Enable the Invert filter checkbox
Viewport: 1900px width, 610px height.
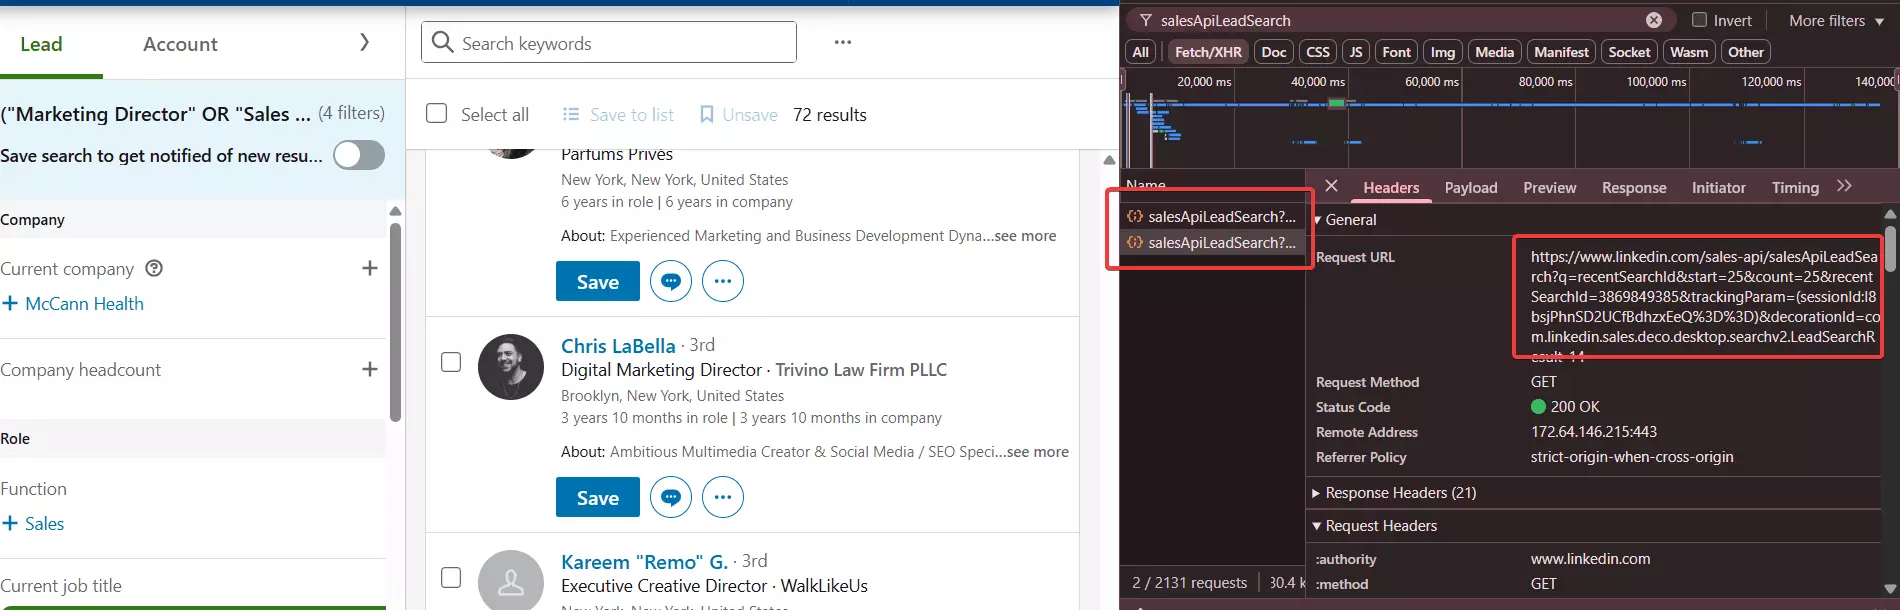pyautogui.click(x=1699, y=20)
